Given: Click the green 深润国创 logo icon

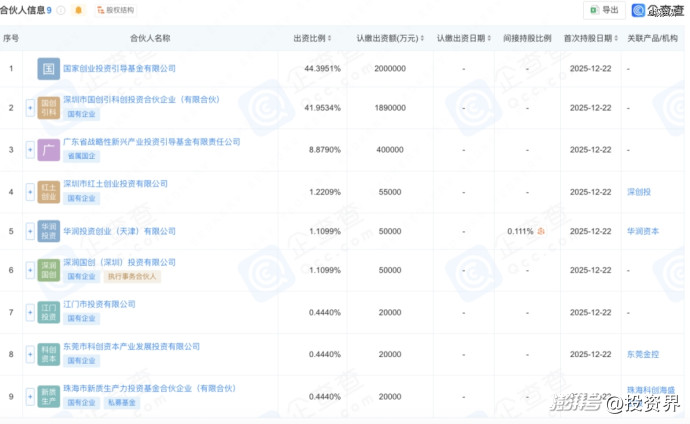Looking at the screenshot, I should (48, 270).
